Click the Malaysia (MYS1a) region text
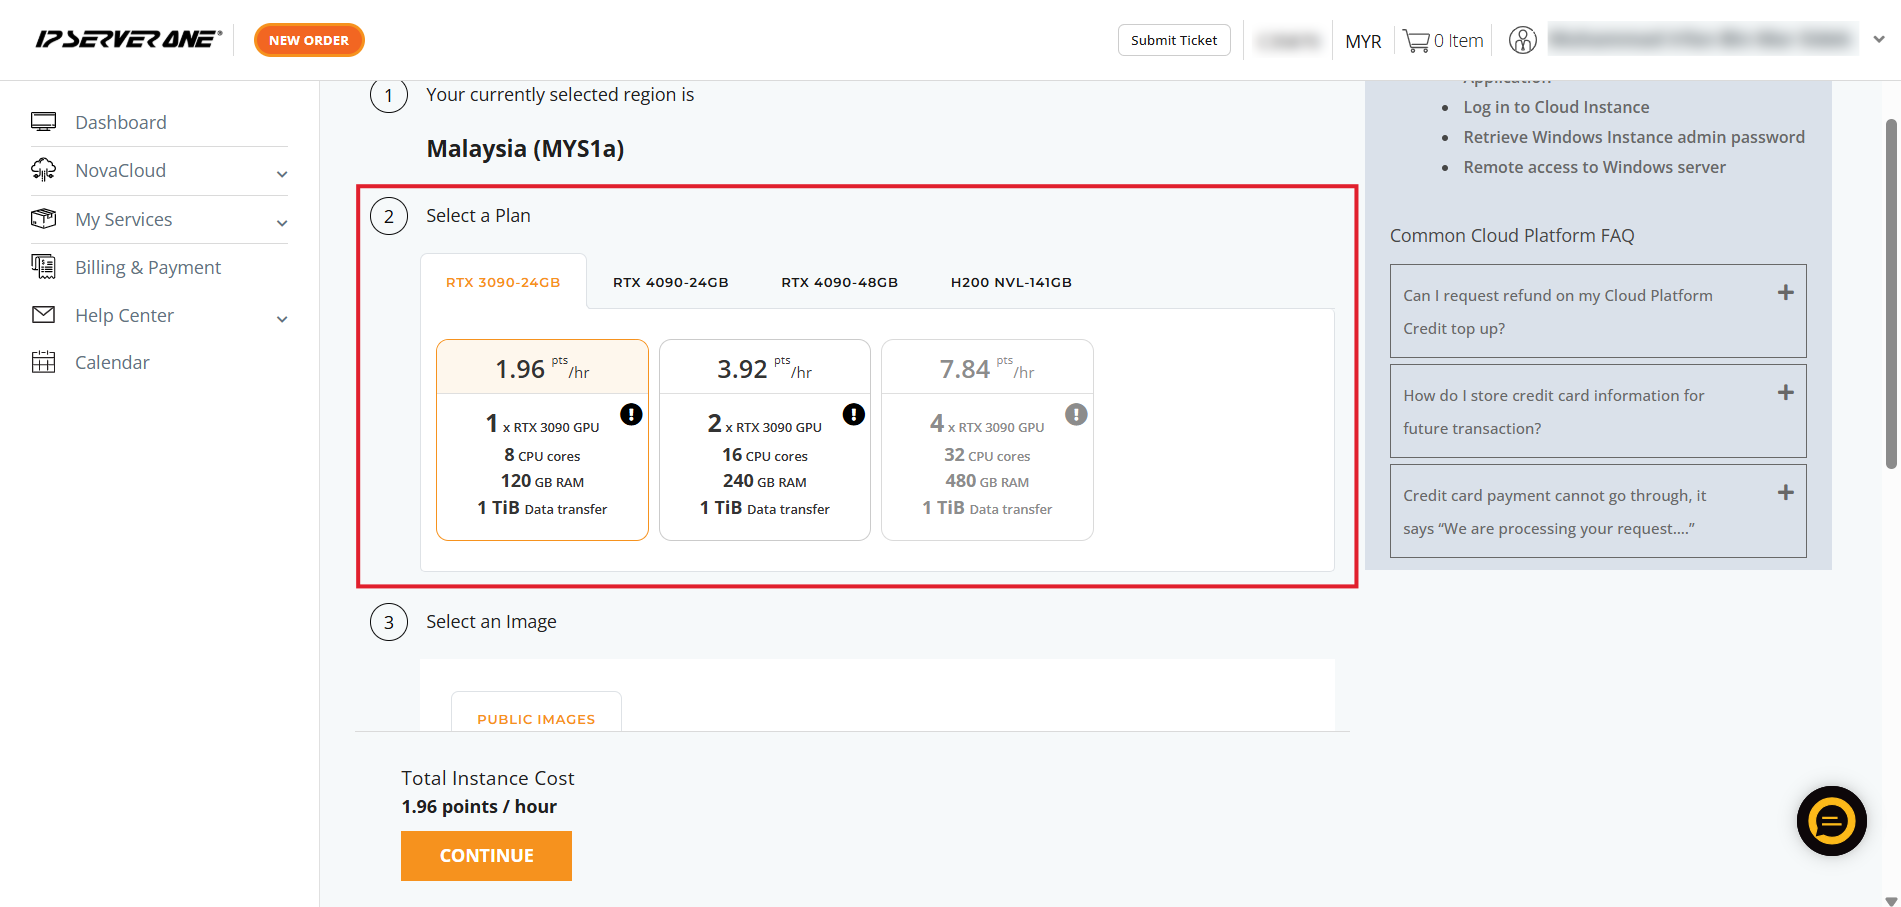1901x907 pixels. (x=525, y=149)
